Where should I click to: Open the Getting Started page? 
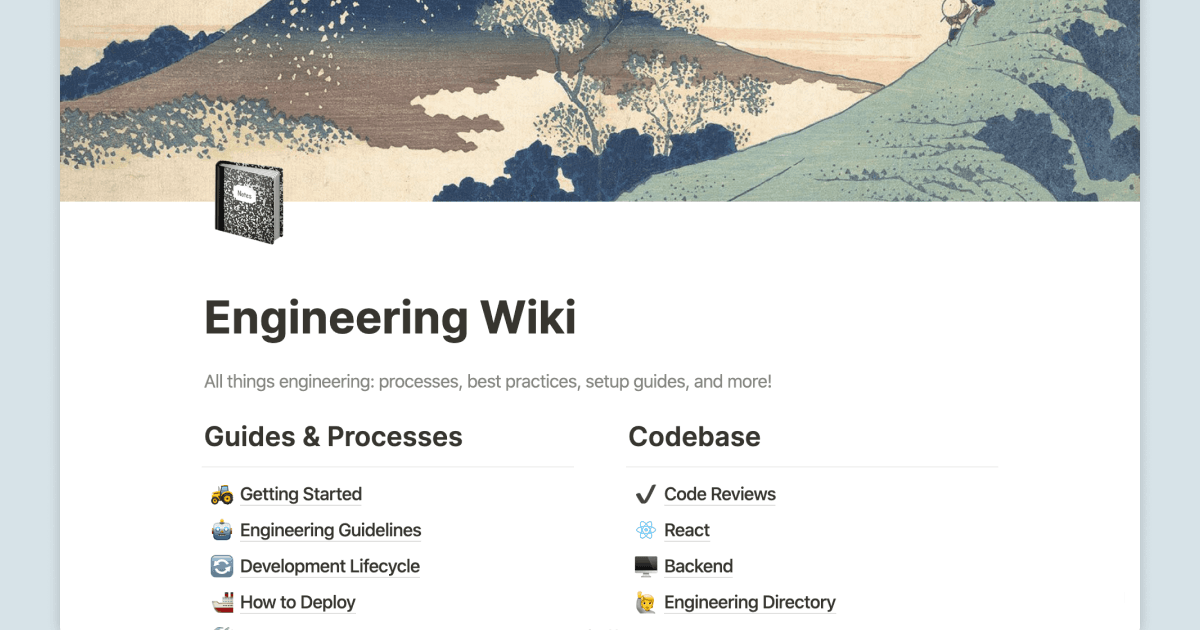(300, 494)
